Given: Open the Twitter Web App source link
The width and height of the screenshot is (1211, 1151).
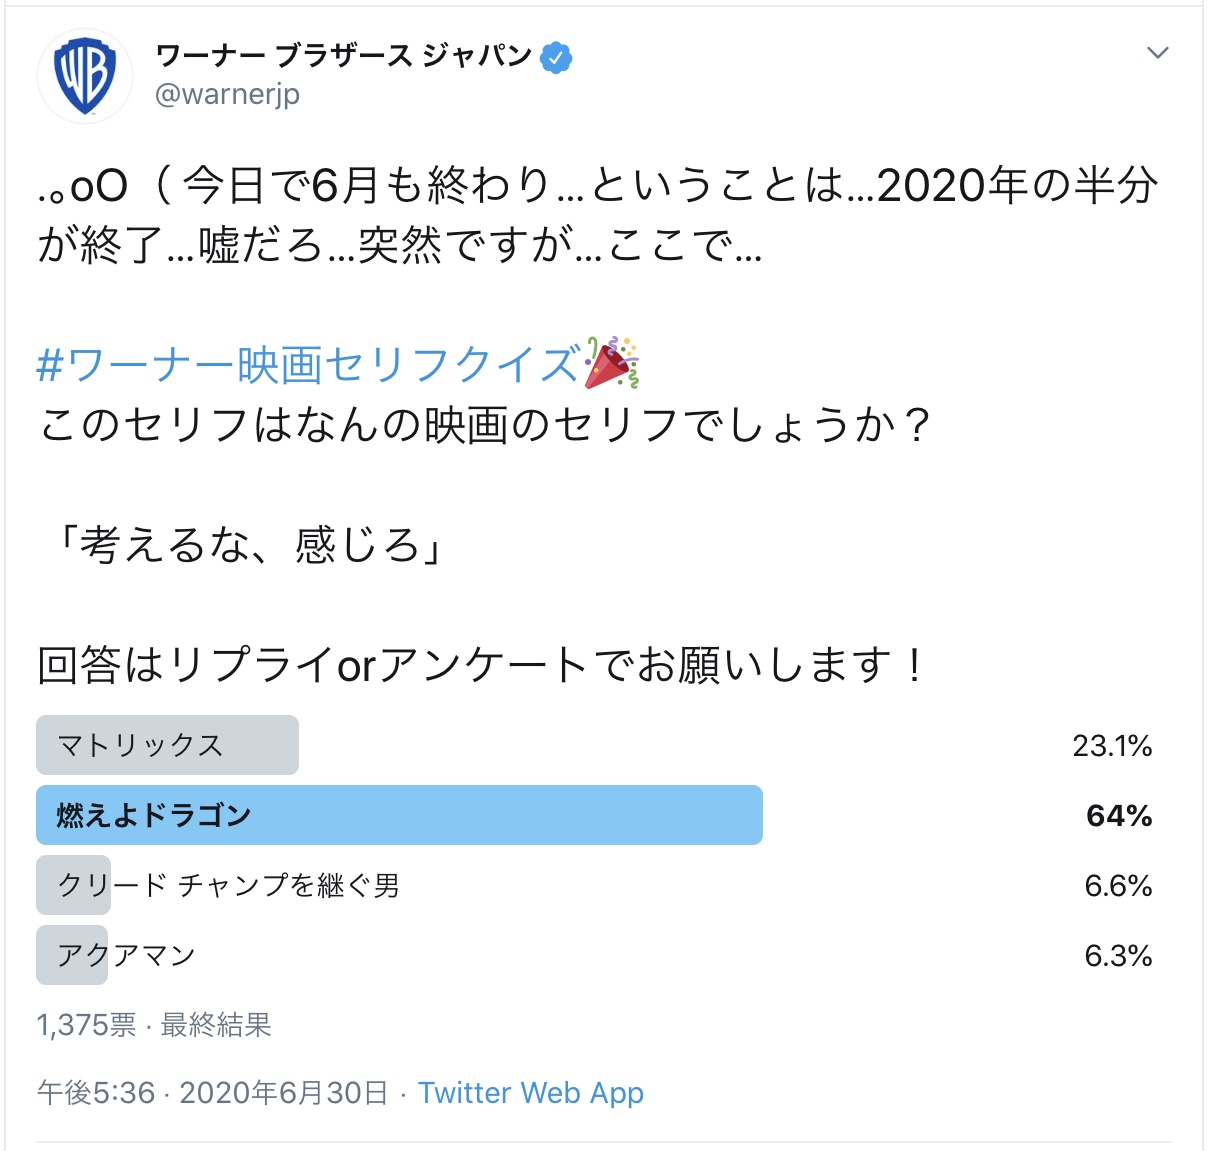Looking at the screenshot, I should pos(530,1093).
